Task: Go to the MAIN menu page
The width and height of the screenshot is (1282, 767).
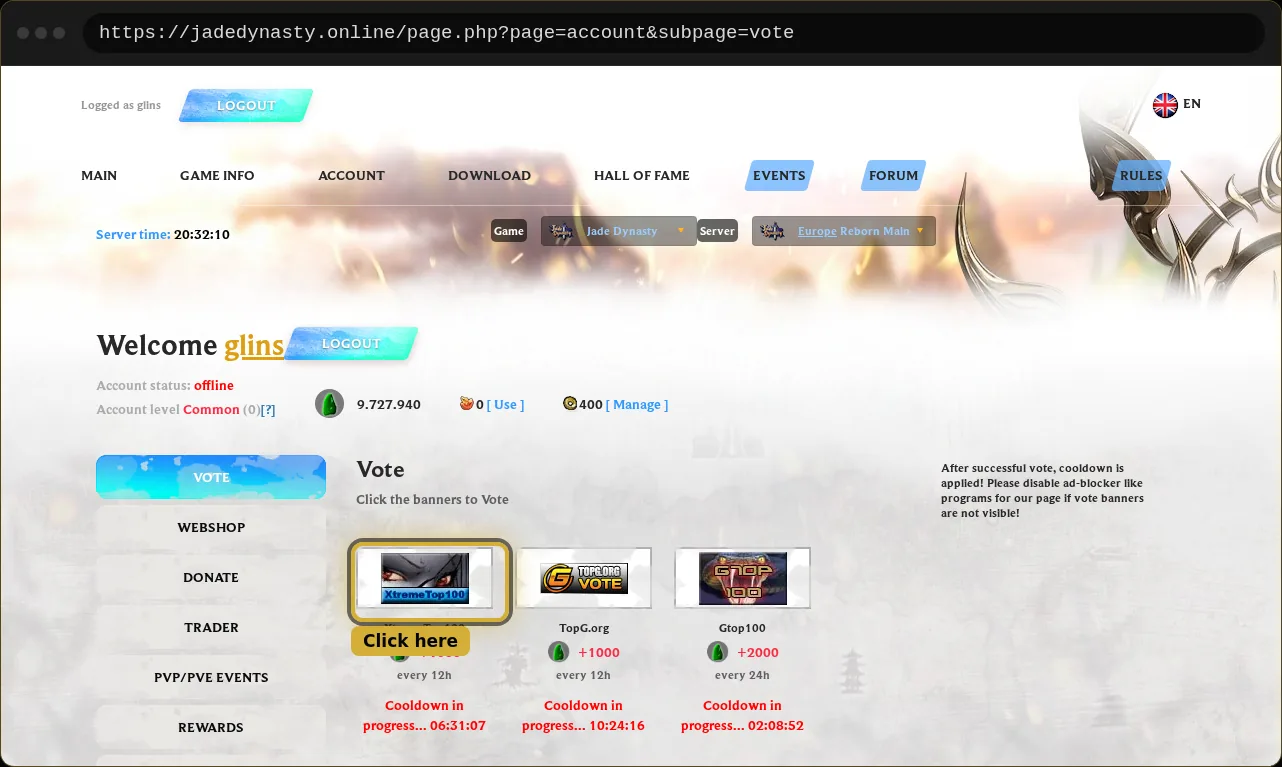Action: click(99, 176)
